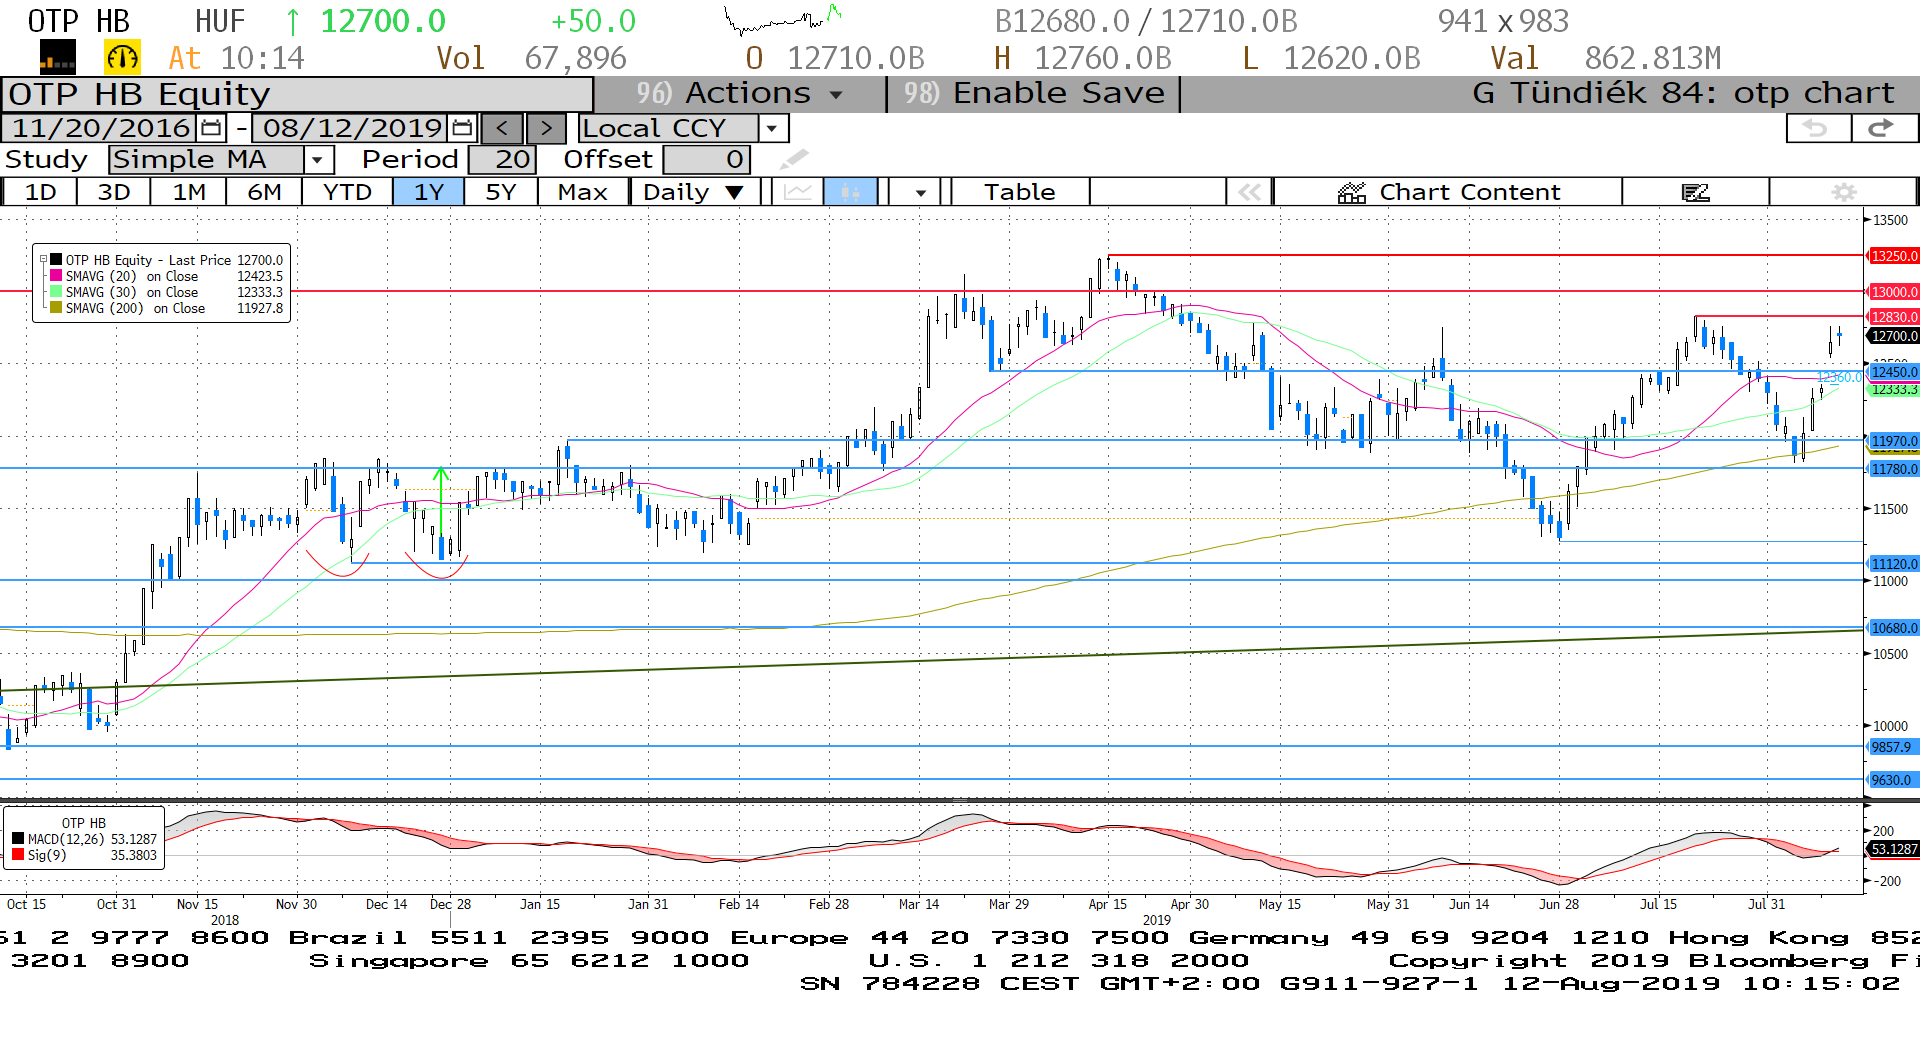1920x1039 pixels.
Task: Select the 9630.0 blue level label
Action: tap(1891, 780)
